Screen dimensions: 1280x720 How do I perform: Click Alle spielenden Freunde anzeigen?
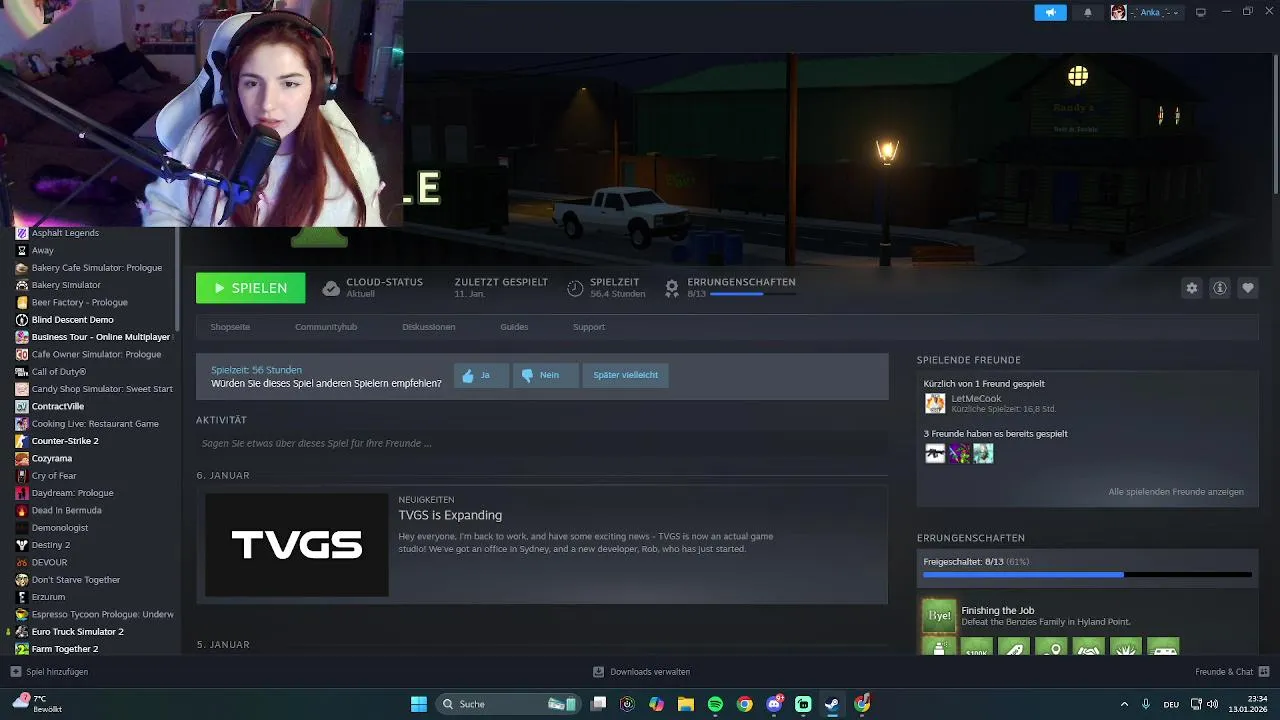pos(1176,492)
